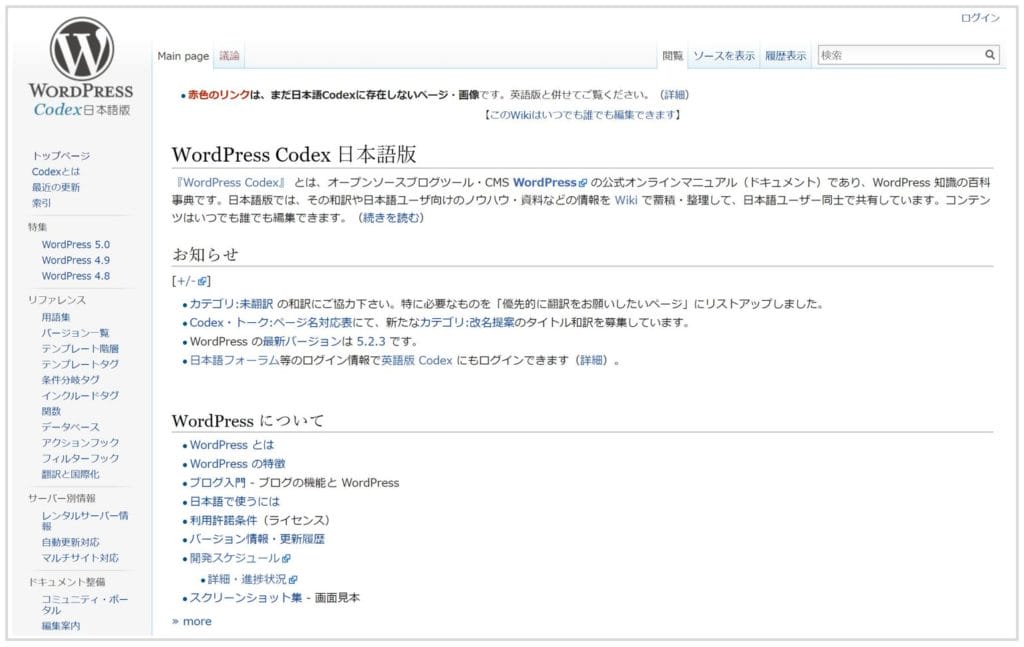
Task: Click the » more link
Action: click(x=191, y=622)
